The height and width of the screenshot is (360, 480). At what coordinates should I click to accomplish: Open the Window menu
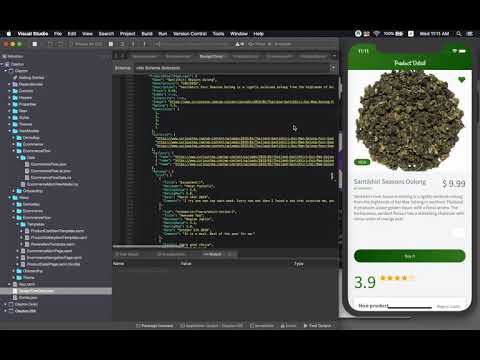tap(239, 34)
